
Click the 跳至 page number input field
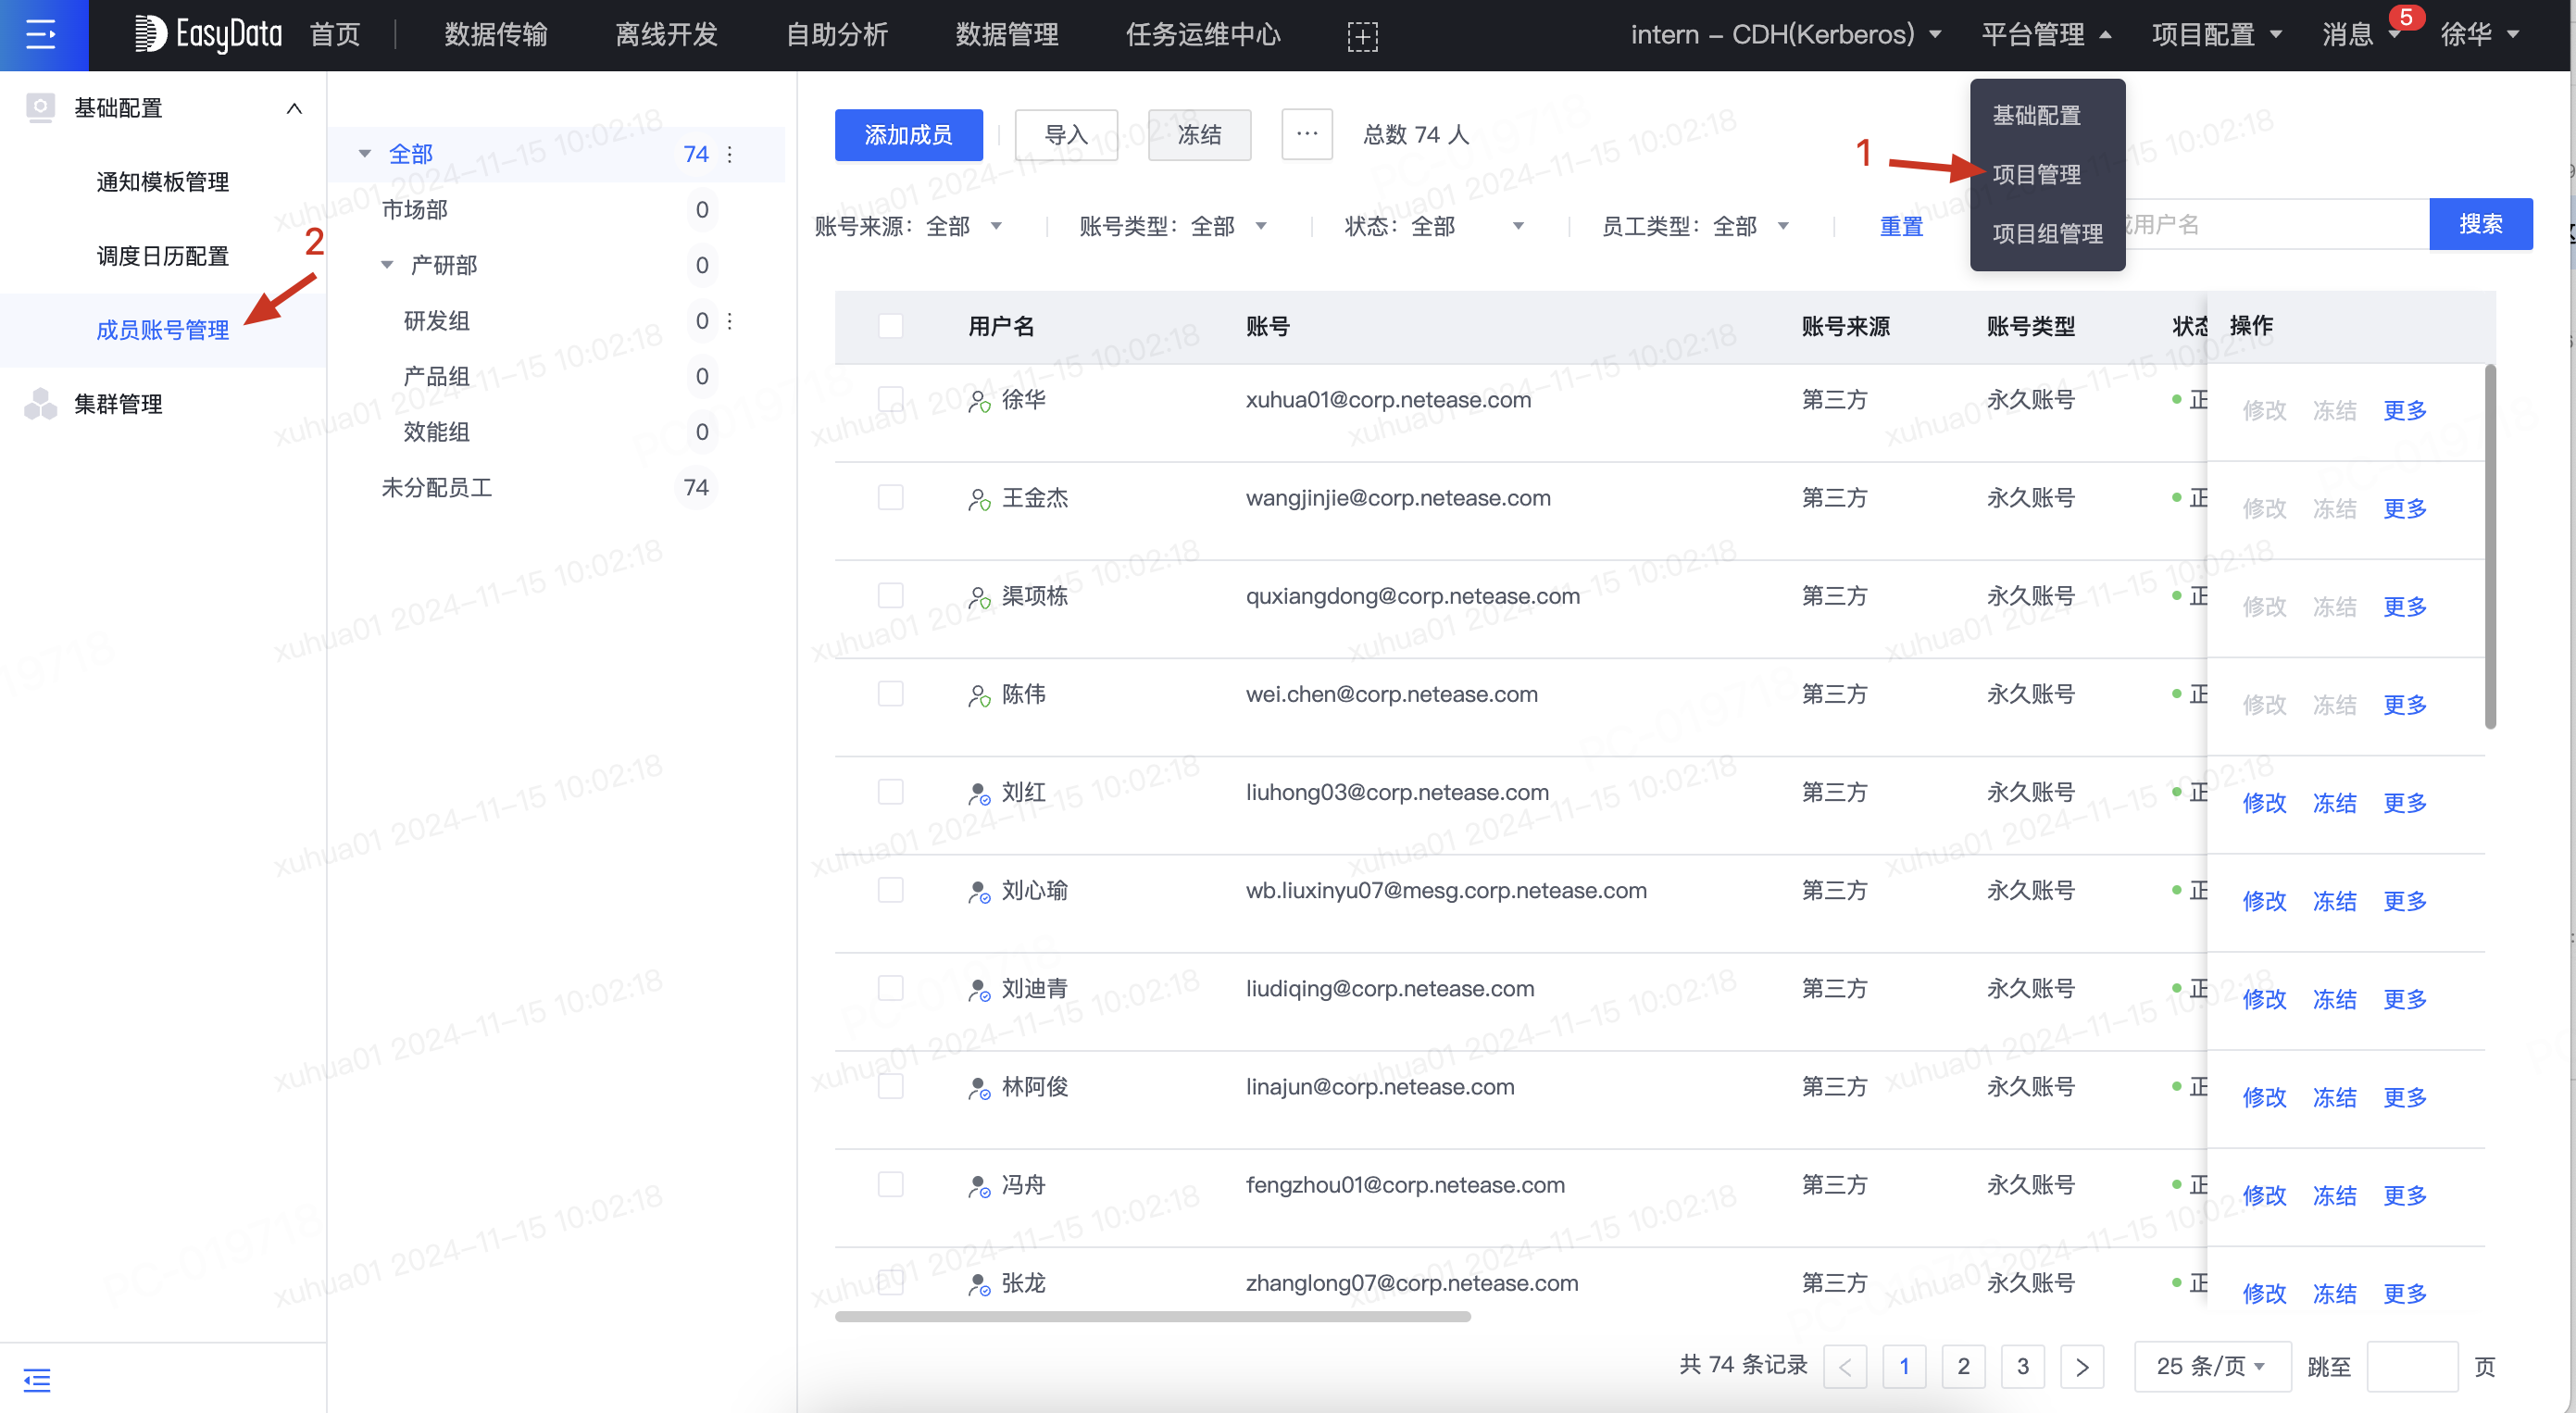[2412, 1366]
